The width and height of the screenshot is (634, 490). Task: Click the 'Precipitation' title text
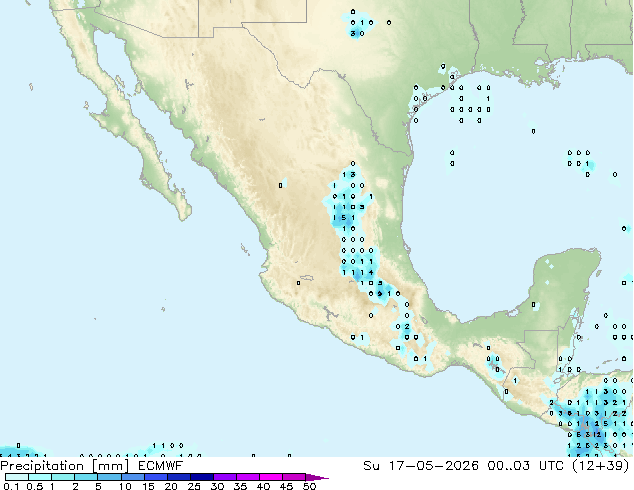coord(42,466)
